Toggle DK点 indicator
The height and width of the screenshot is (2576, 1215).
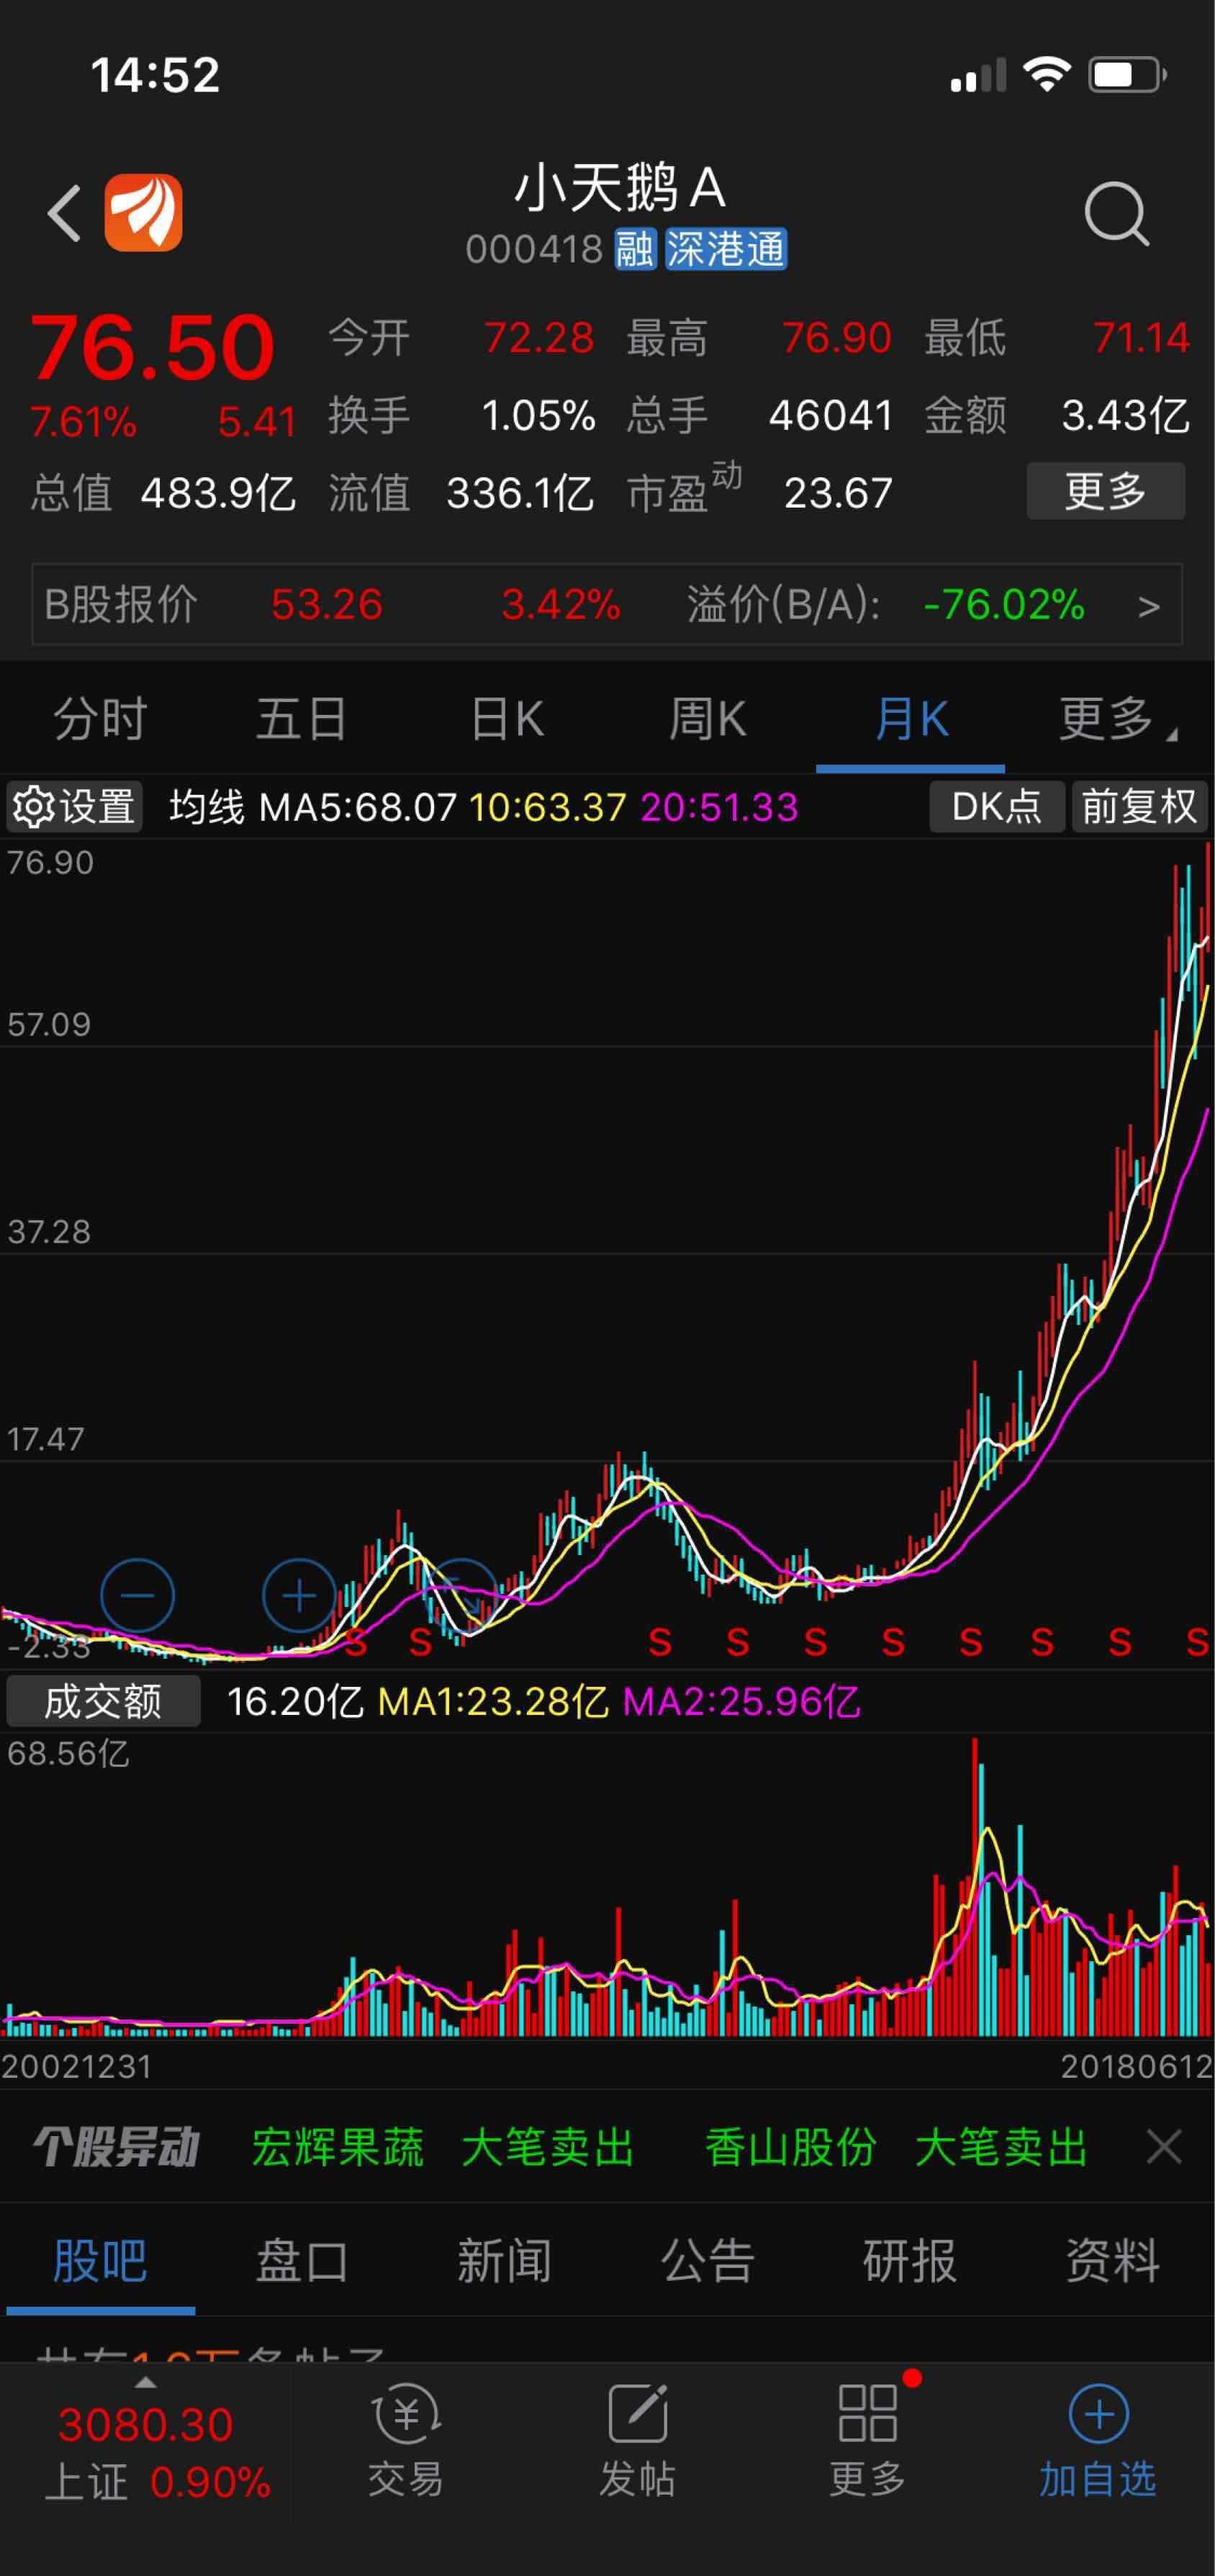click(996, 806)
